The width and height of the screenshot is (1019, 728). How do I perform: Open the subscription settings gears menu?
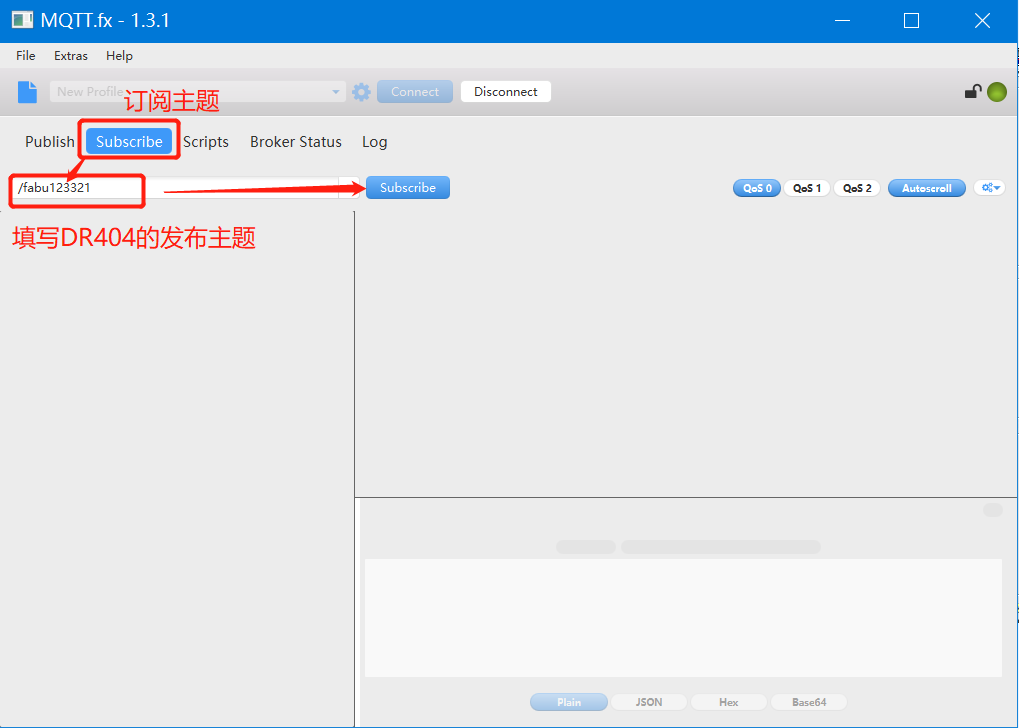pyautogui.click(x=989, y=188)
